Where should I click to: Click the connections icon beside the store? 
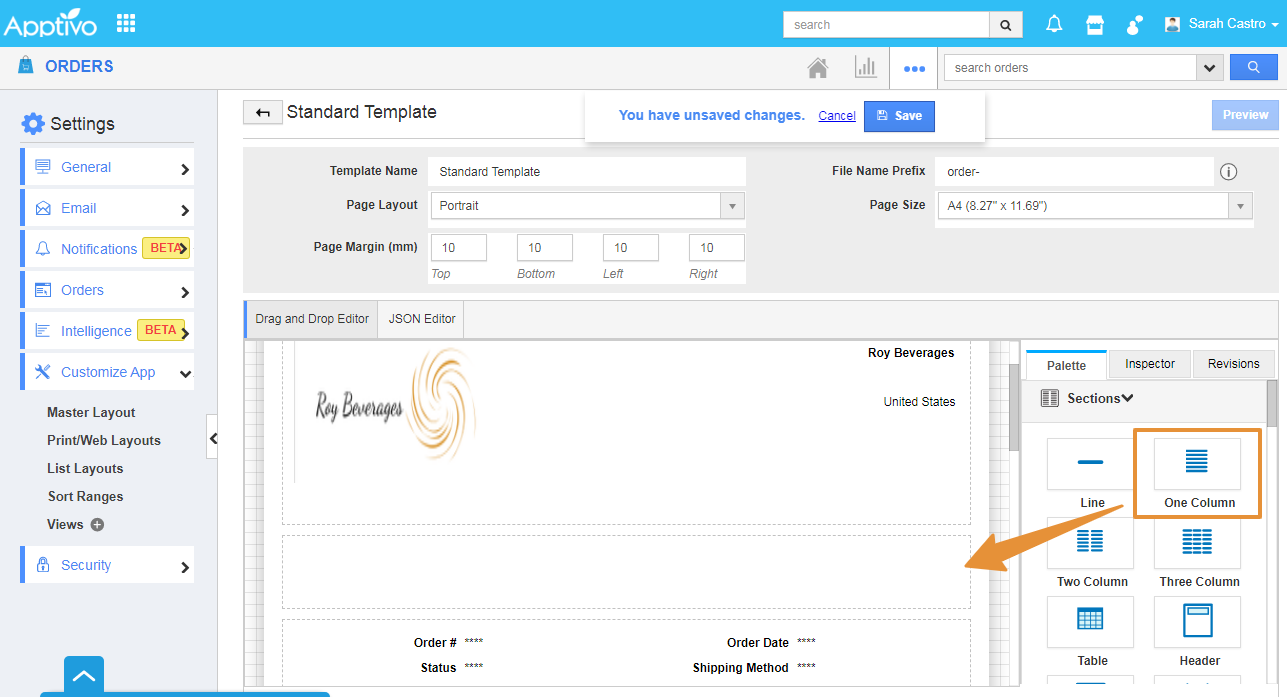[1135, 24]
